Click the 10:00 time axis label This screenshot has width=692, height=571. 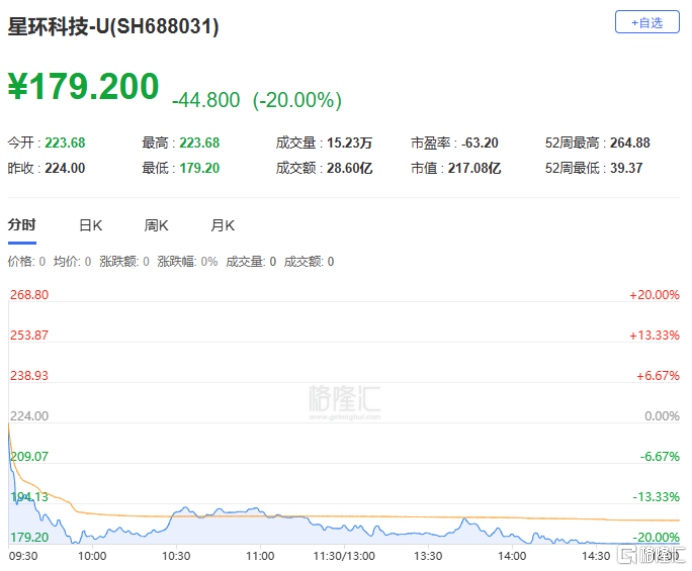tap(92, 556)
